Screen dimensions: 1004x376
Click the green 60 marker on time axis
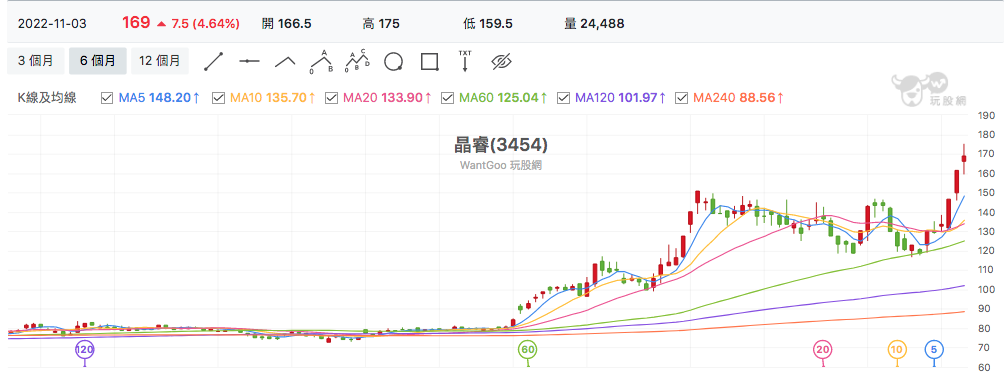pyautogui.click(x=528, y=350)
